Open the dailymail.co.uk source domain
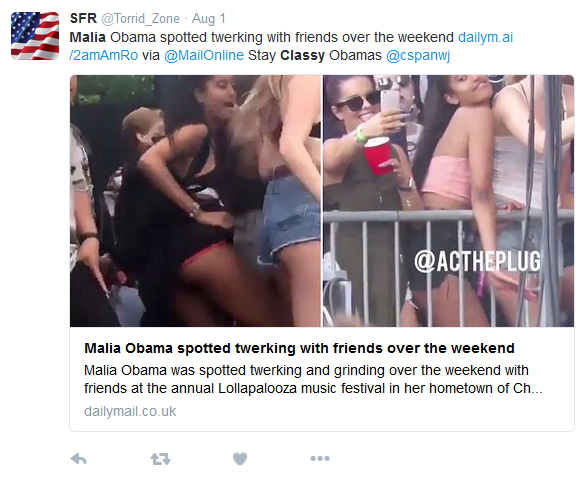The height and width of the screenshot is (478, 587). point(130,411)
